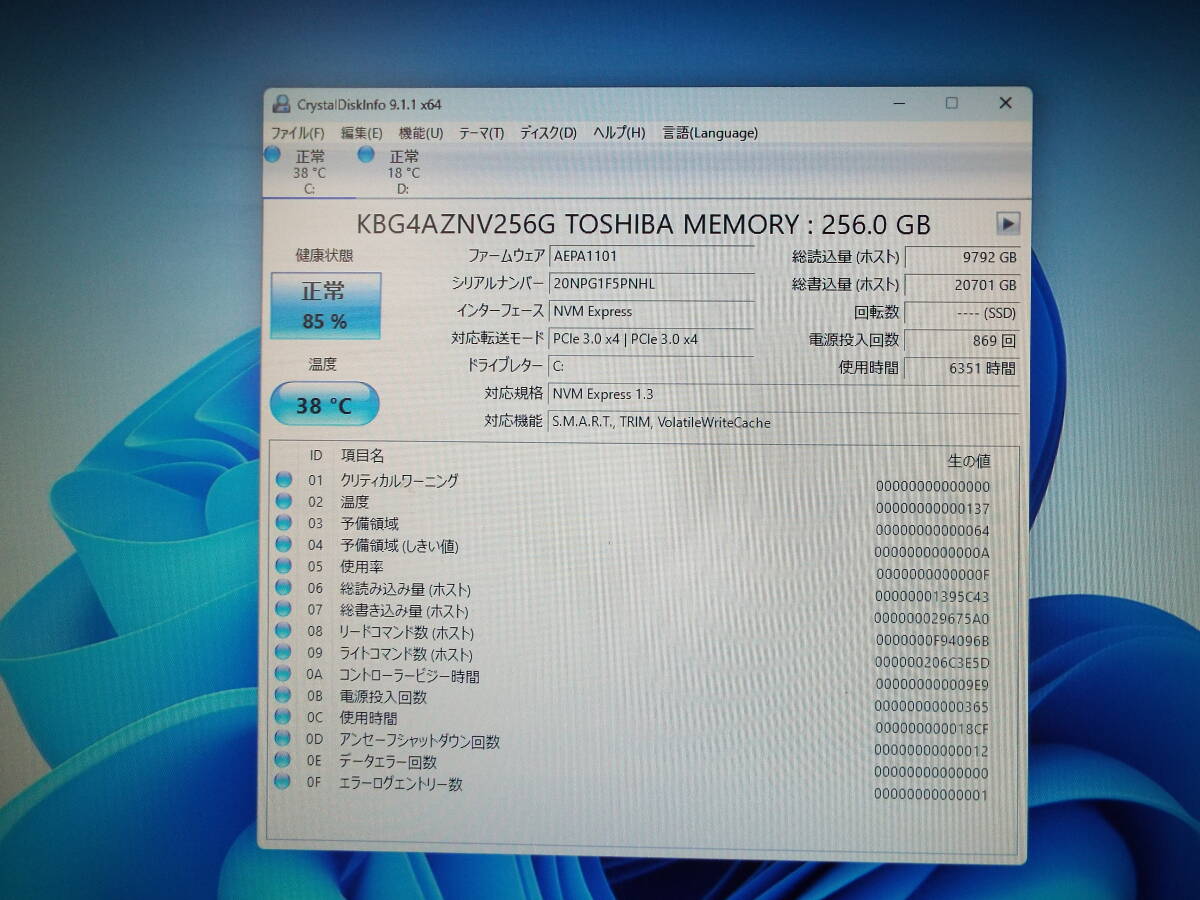Click the transfer mode field PCIe 3.0 x4
This screenshot has width=1200, height=900.
tap(652, 339)
